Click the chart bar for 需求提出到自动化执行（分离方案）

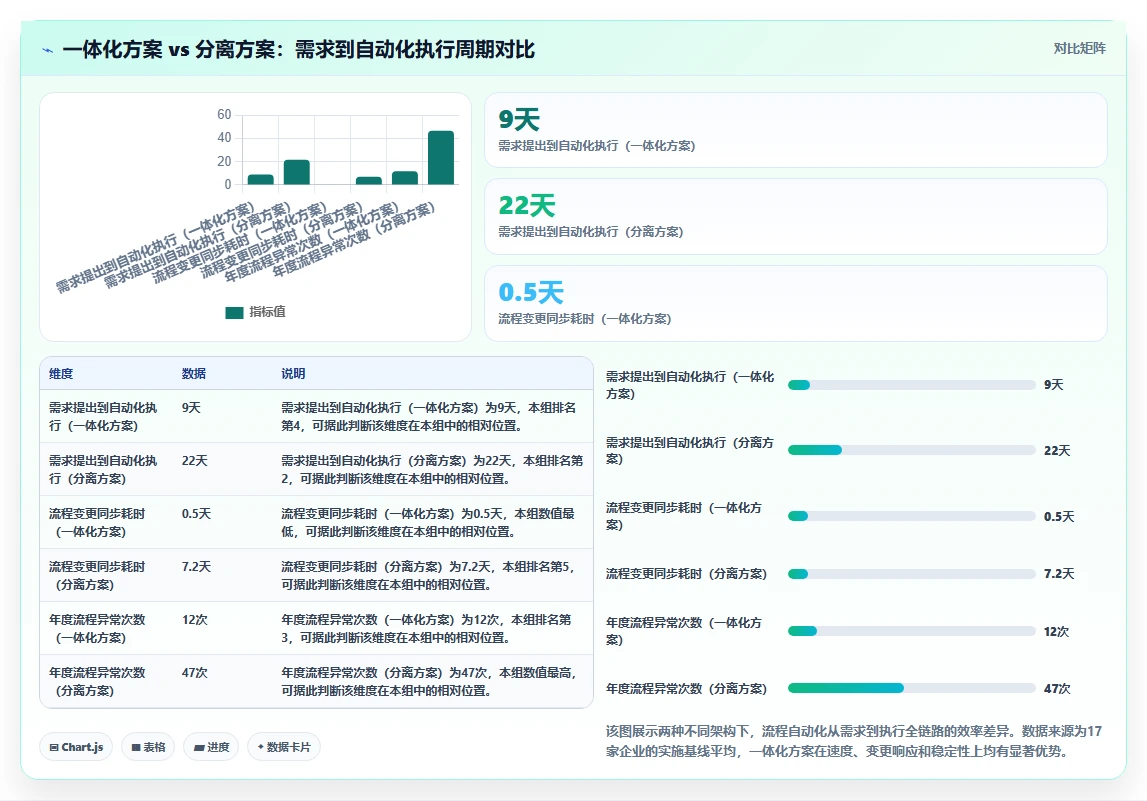click(x=297, y=172)
